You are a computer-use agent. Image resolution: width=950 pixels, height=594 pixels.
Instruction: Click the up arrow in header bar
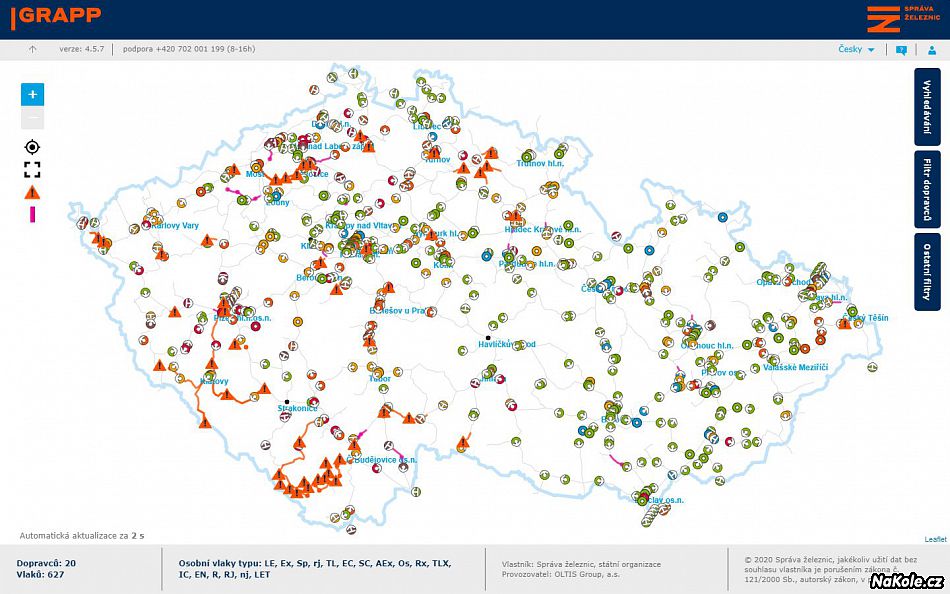coord(32,49)
